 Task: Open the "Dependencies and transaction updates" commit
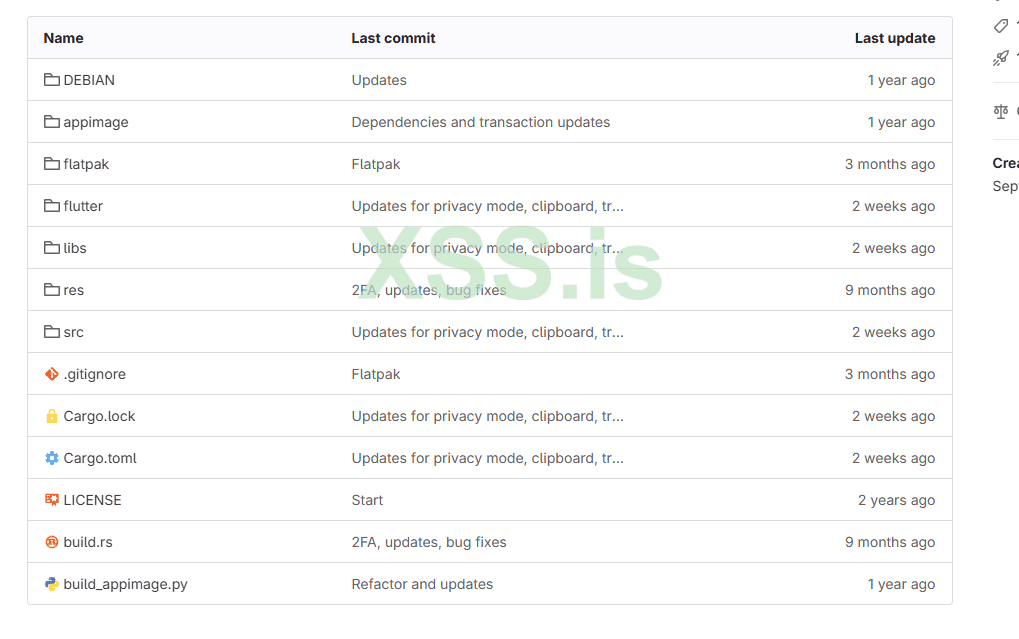[x=480, y=122]
